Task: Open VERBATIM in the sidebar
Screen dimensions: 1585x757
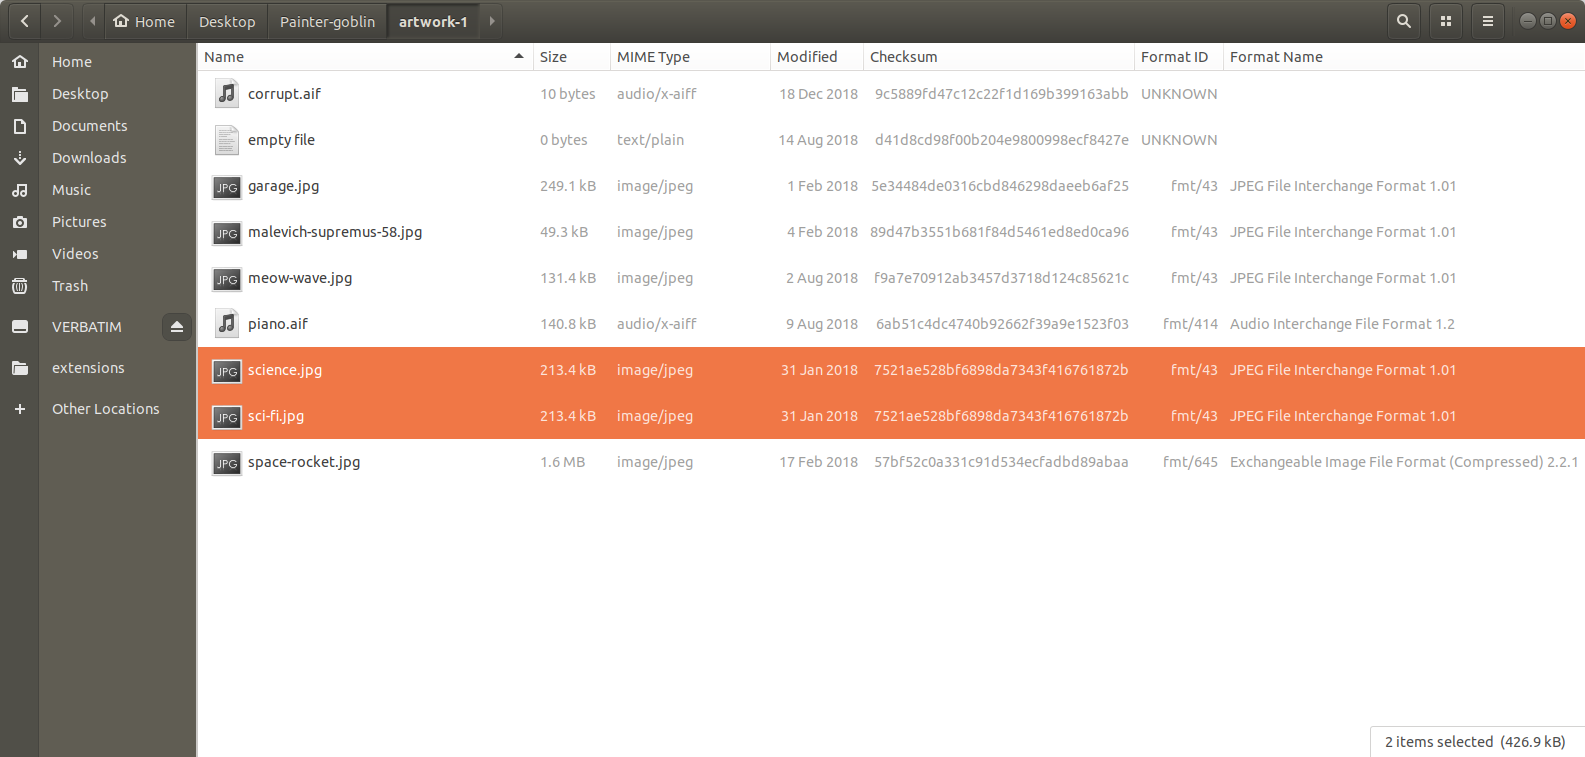Action: coord(87,327)
